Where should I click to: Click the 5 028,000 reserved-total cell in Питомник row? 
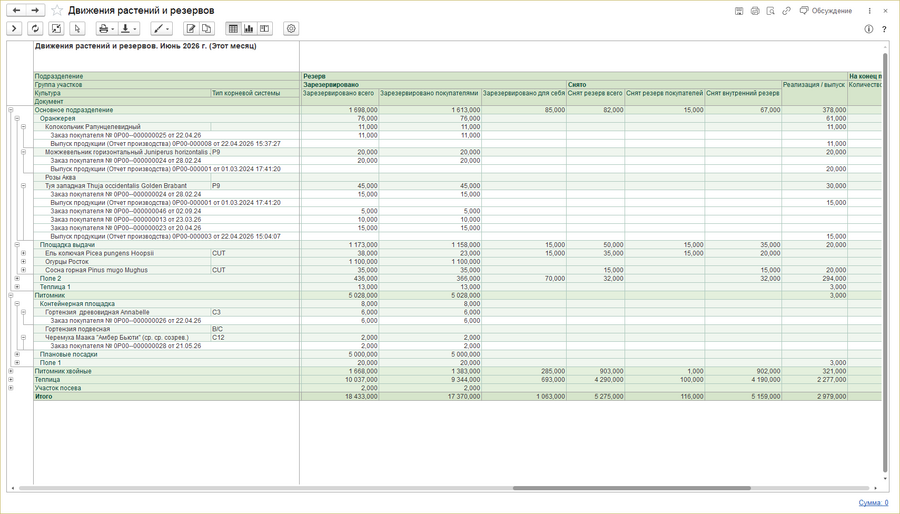tap(340, 295)
